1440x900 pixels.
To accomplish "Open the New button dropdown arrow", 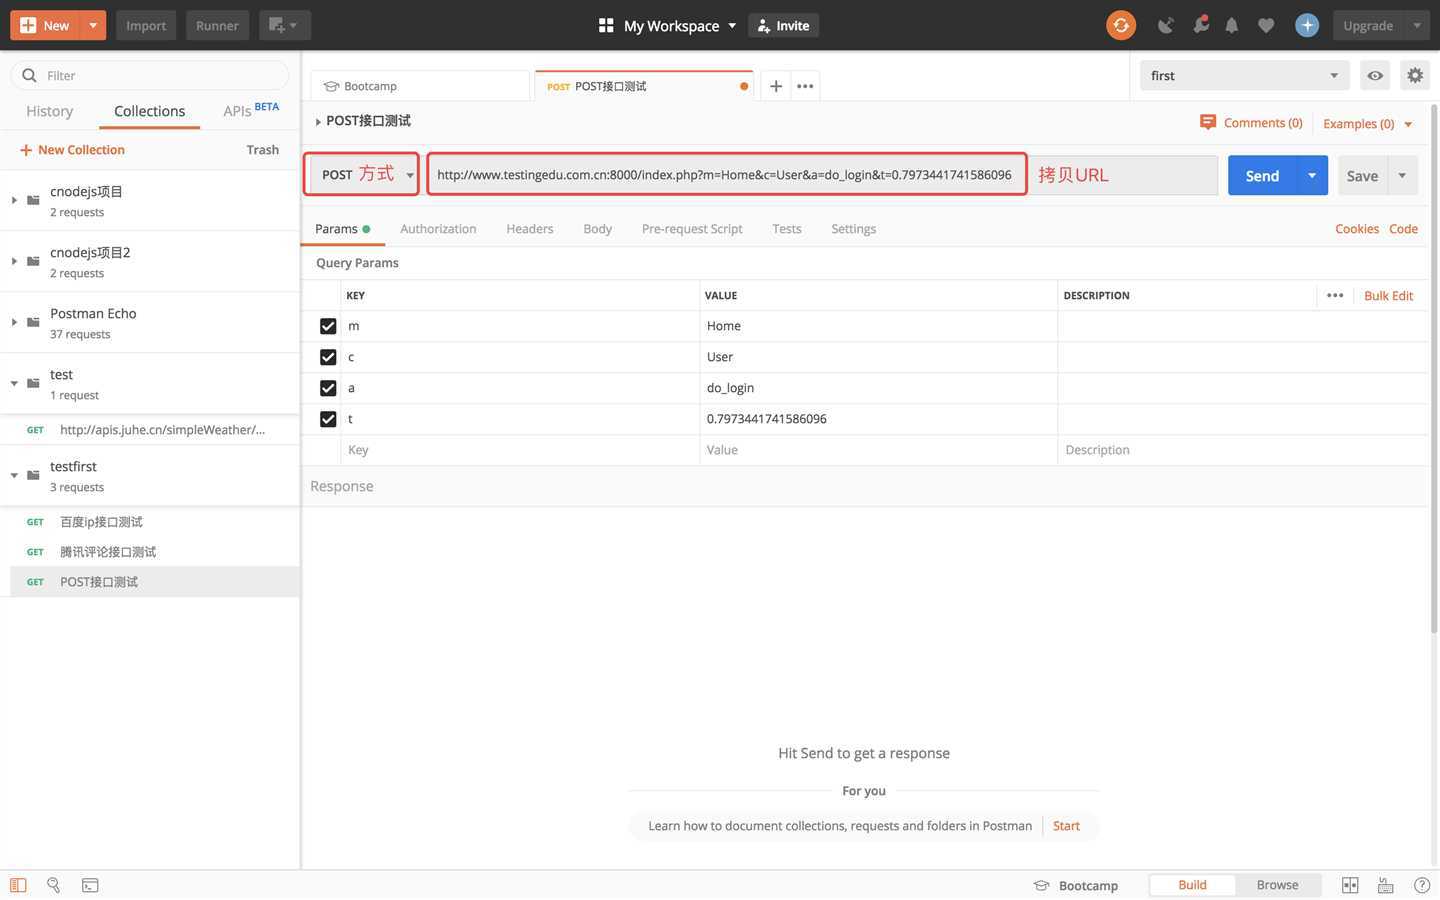I will [93, 25].
